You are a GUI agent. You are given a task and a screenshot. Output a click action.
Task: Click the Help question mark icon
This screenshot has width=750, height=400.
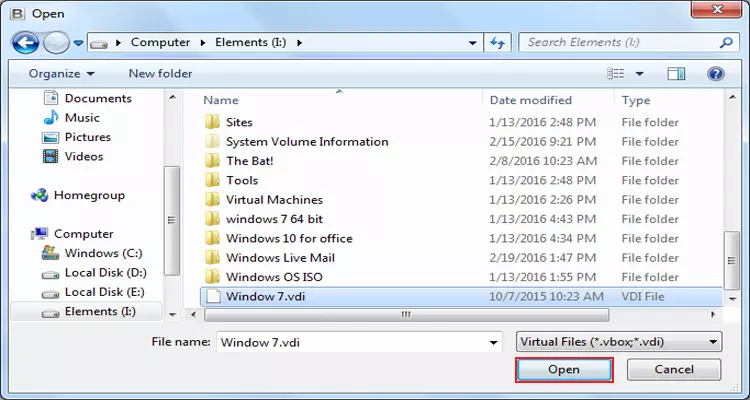click(x=715, y=74)
